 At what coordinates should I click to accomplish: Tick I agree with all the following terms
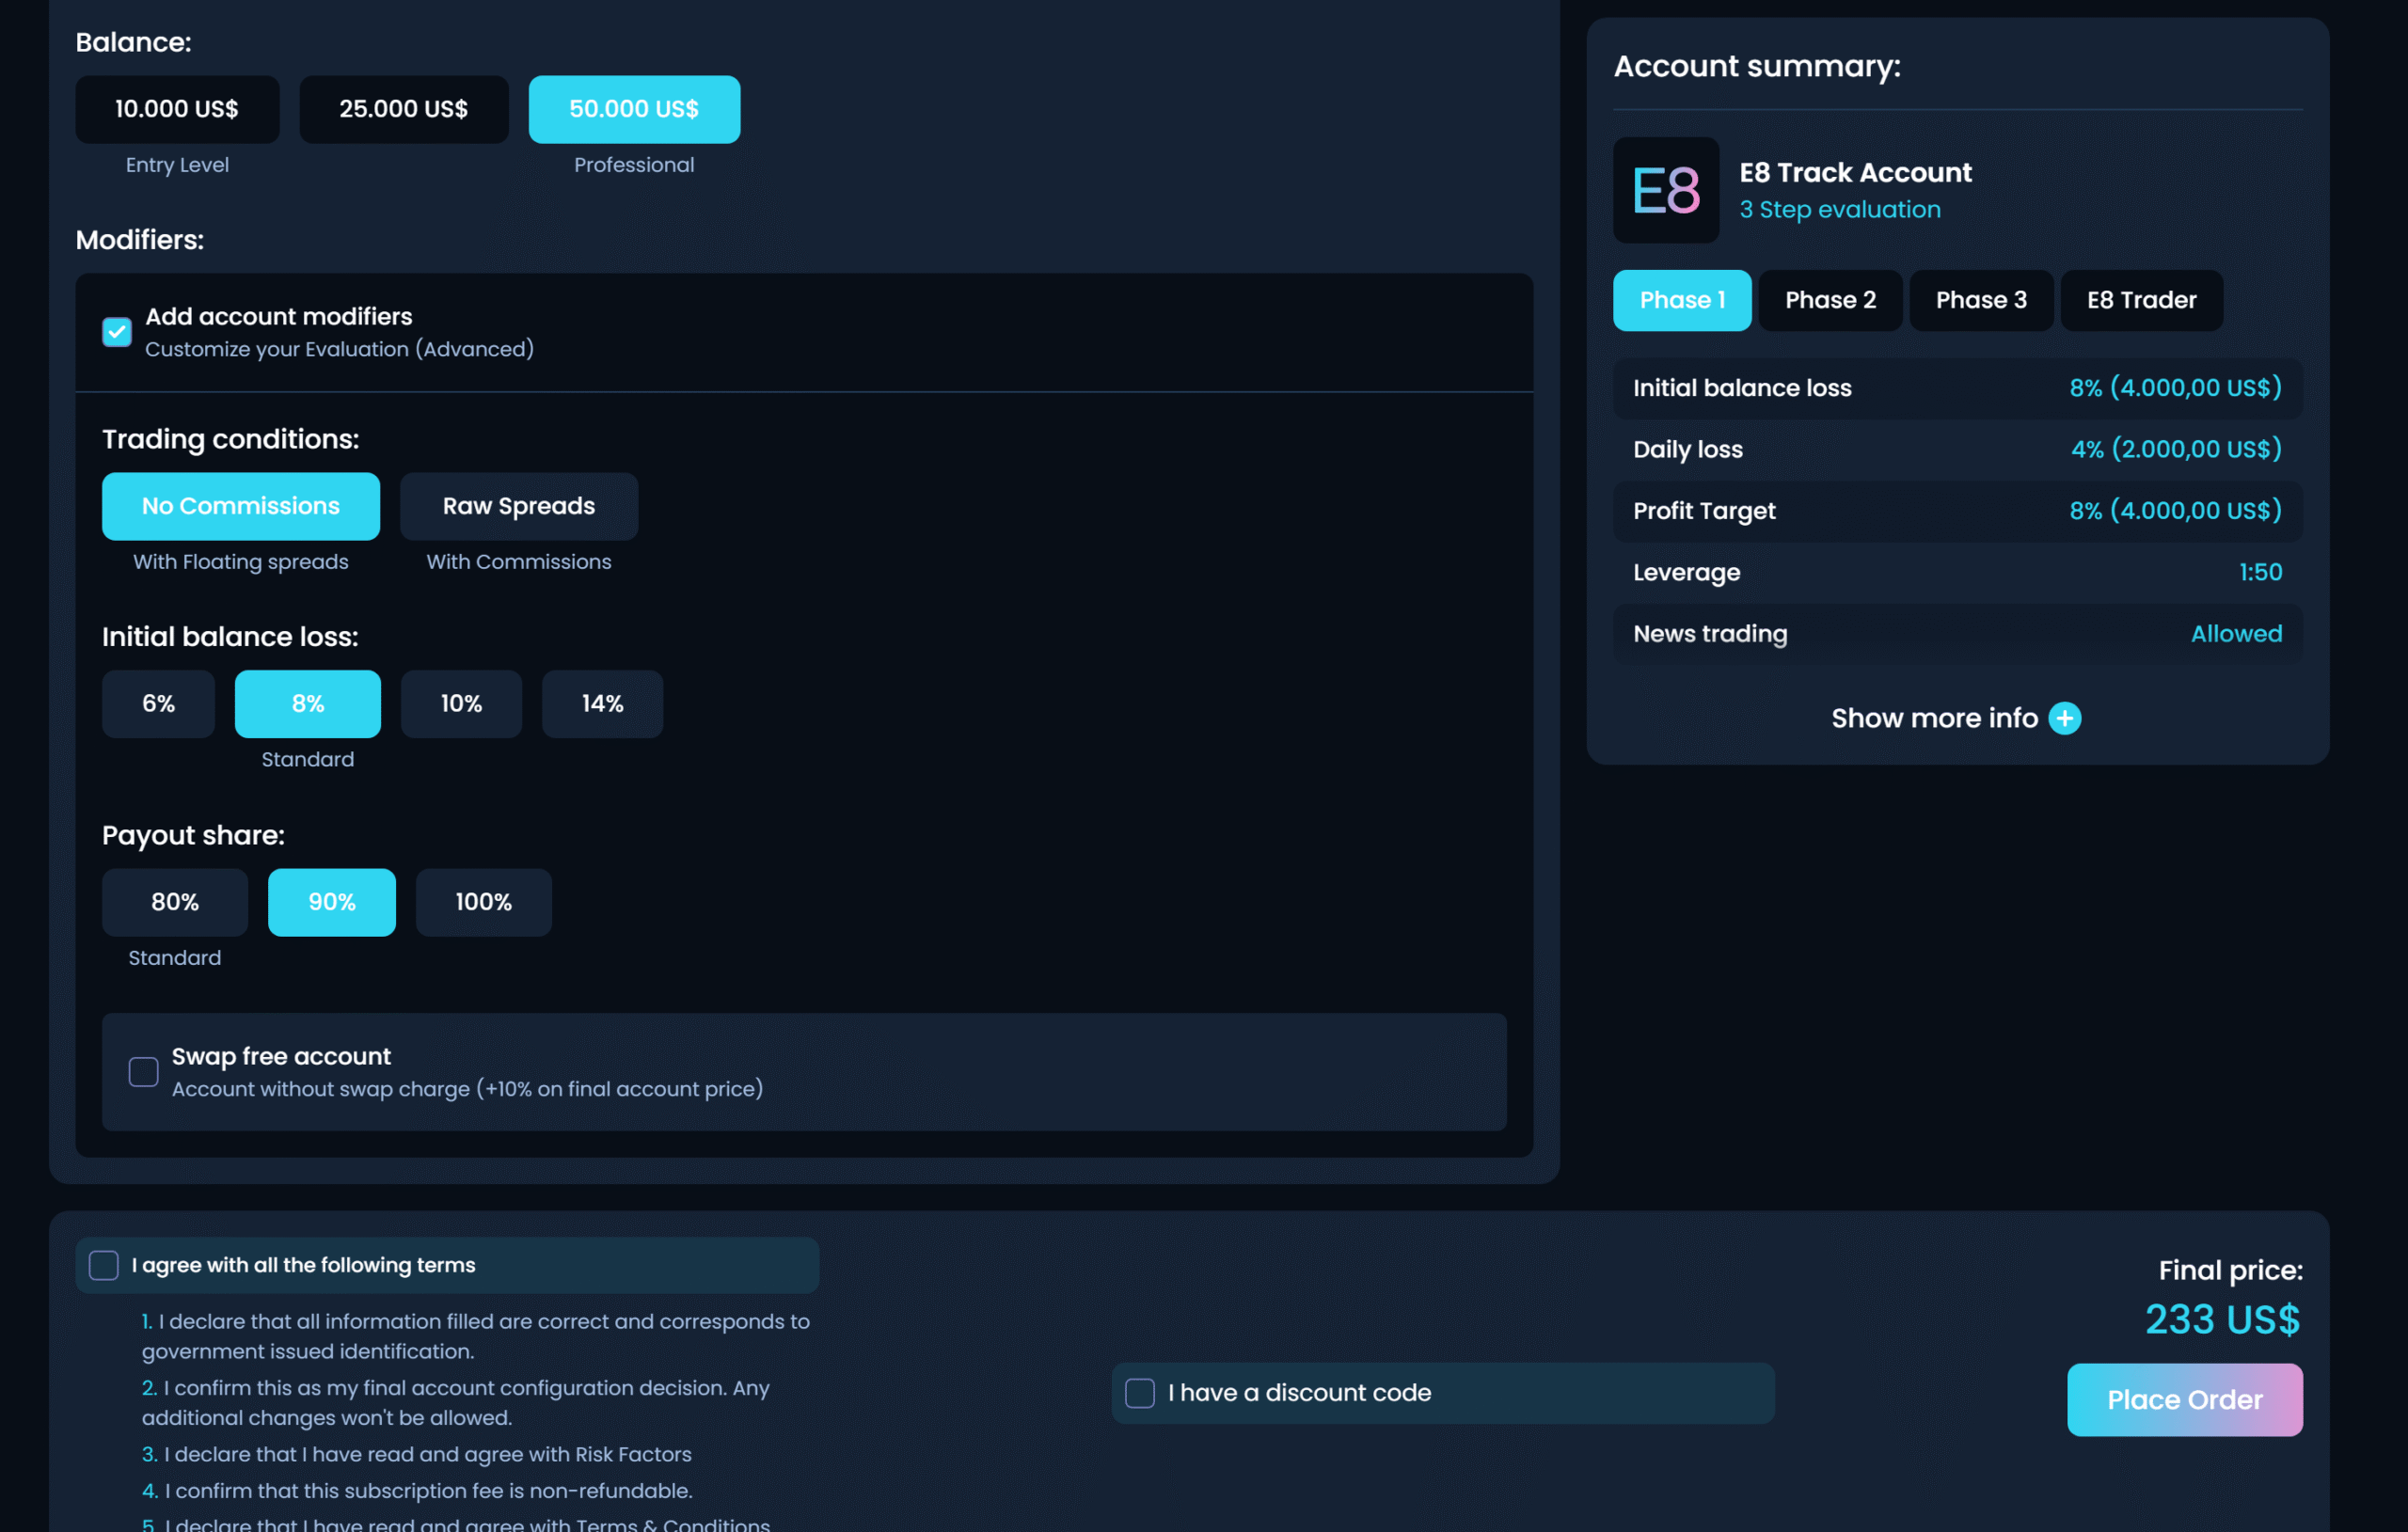104,1265
